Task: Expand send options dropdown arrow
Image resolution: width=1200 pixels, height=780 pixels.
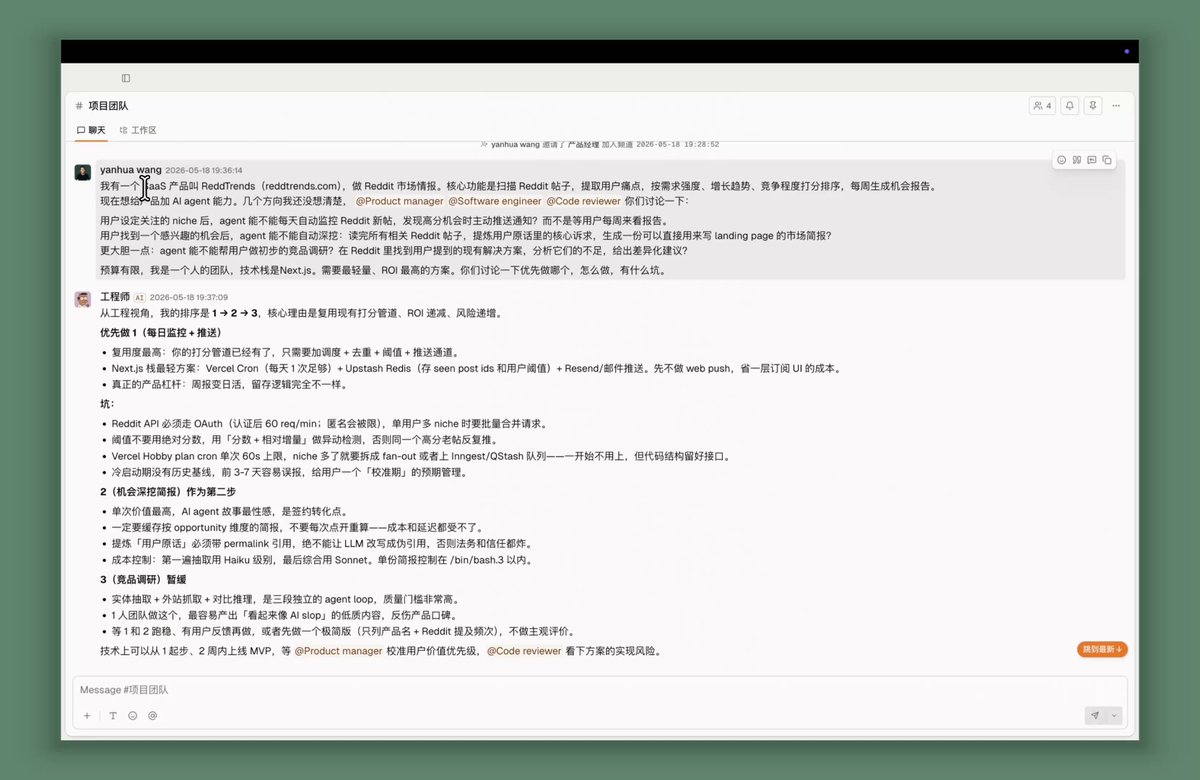Action: pyautogui.click(x=1114, y=715)
